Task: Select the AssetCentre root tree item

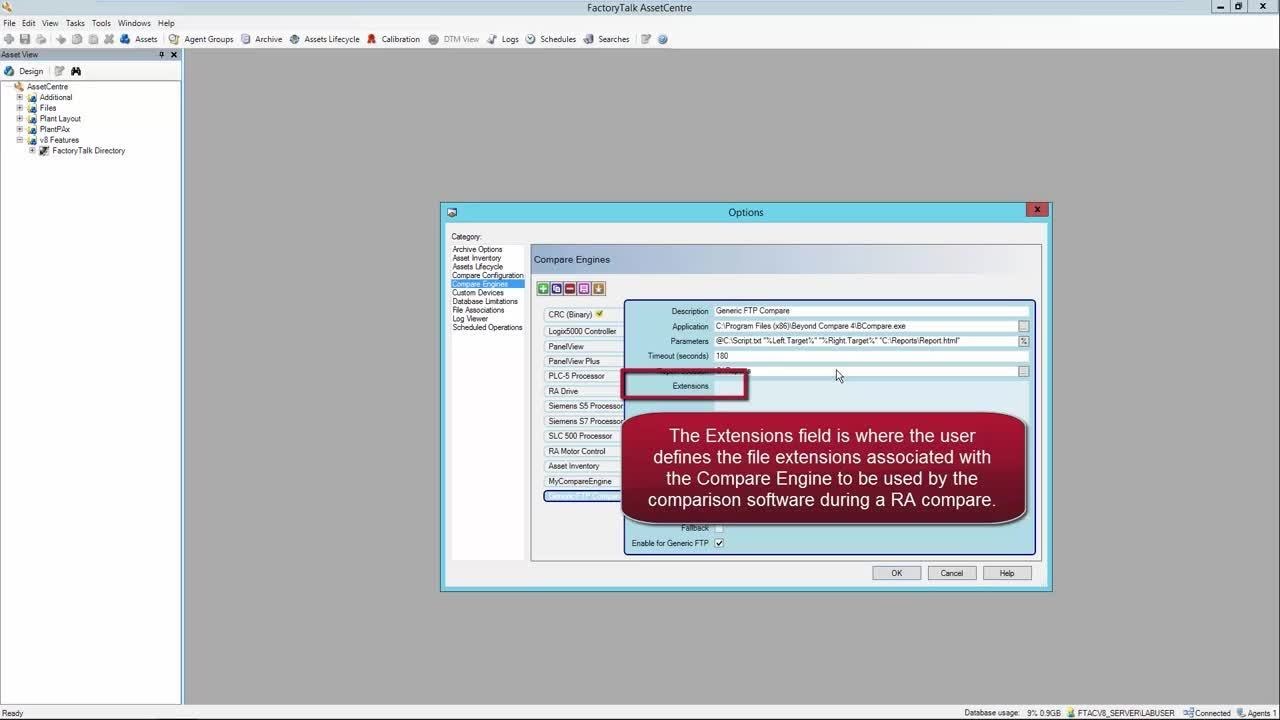Action: [x=47, y=87]
